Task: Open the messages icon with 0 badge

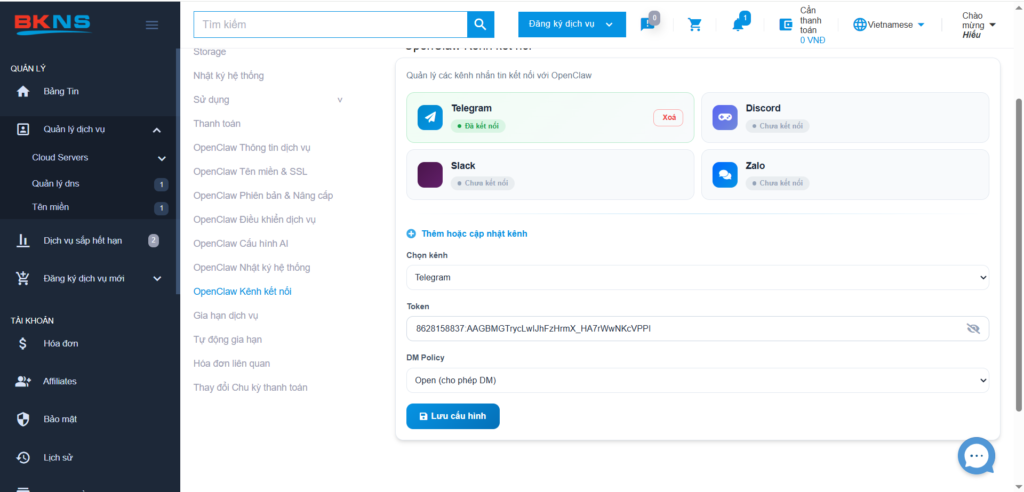Action: pyautogui.click(x=648, y=24)
